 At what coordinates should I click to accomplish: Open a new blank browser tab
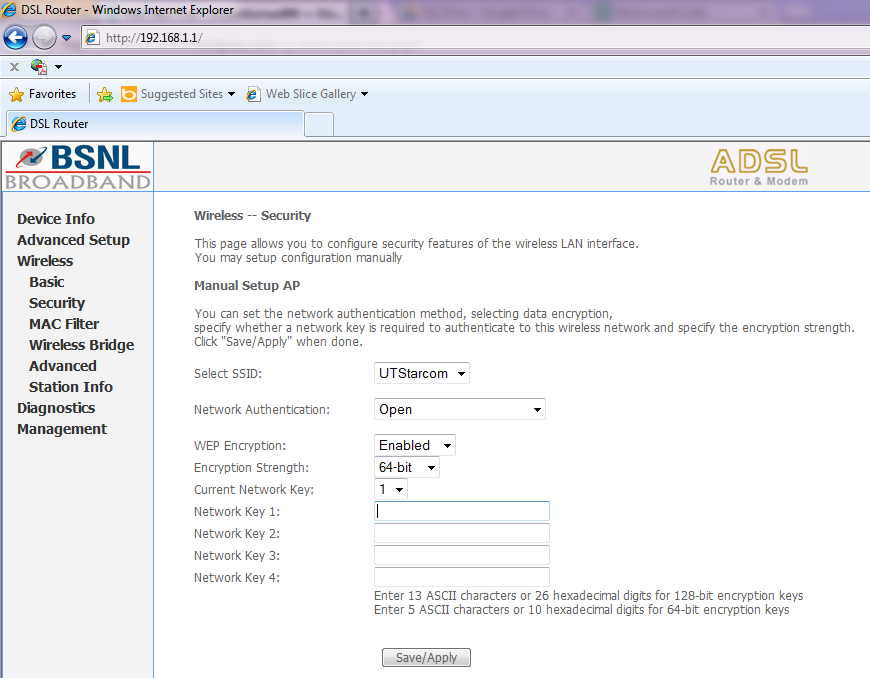point(318,124)
